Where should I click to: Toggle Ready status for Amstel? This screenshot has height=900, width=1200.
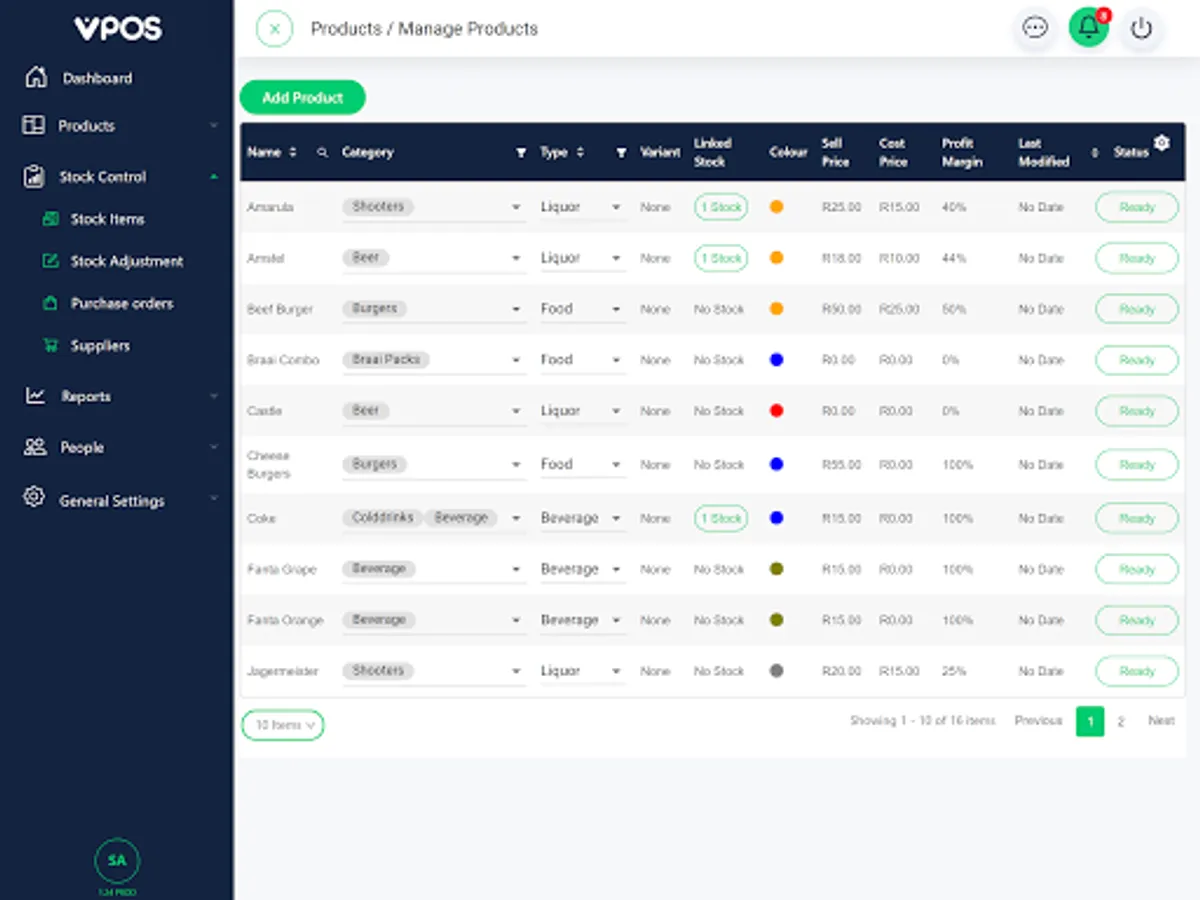pyautogui.click(x=1137, y=258)
